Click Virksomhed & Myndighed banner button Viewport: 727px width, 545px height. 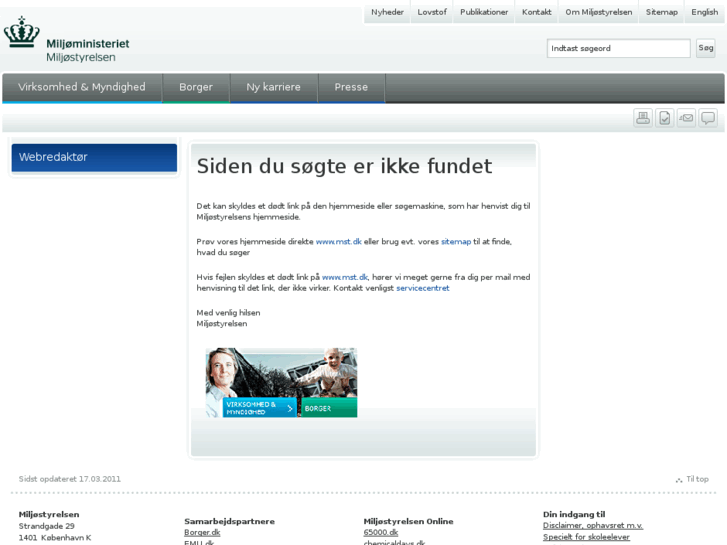(x=259, y=408)
